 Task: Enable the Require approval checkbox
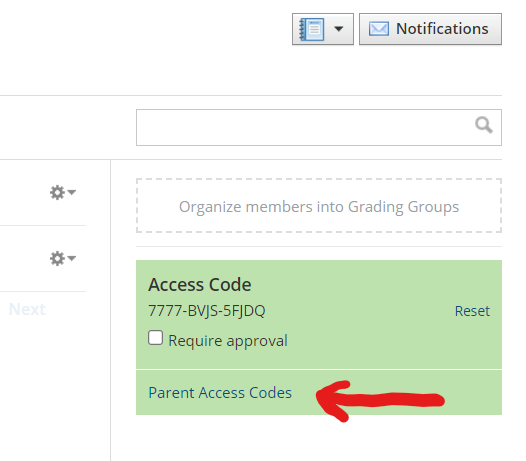[156, 338]
